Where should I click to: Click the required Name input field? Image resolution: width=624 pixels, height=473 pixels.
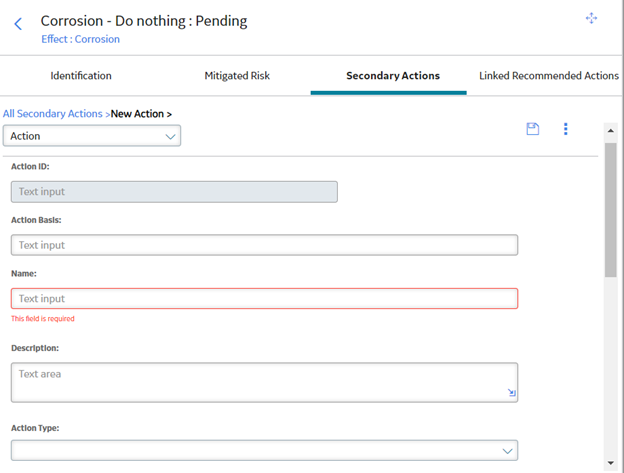(264, 298)
